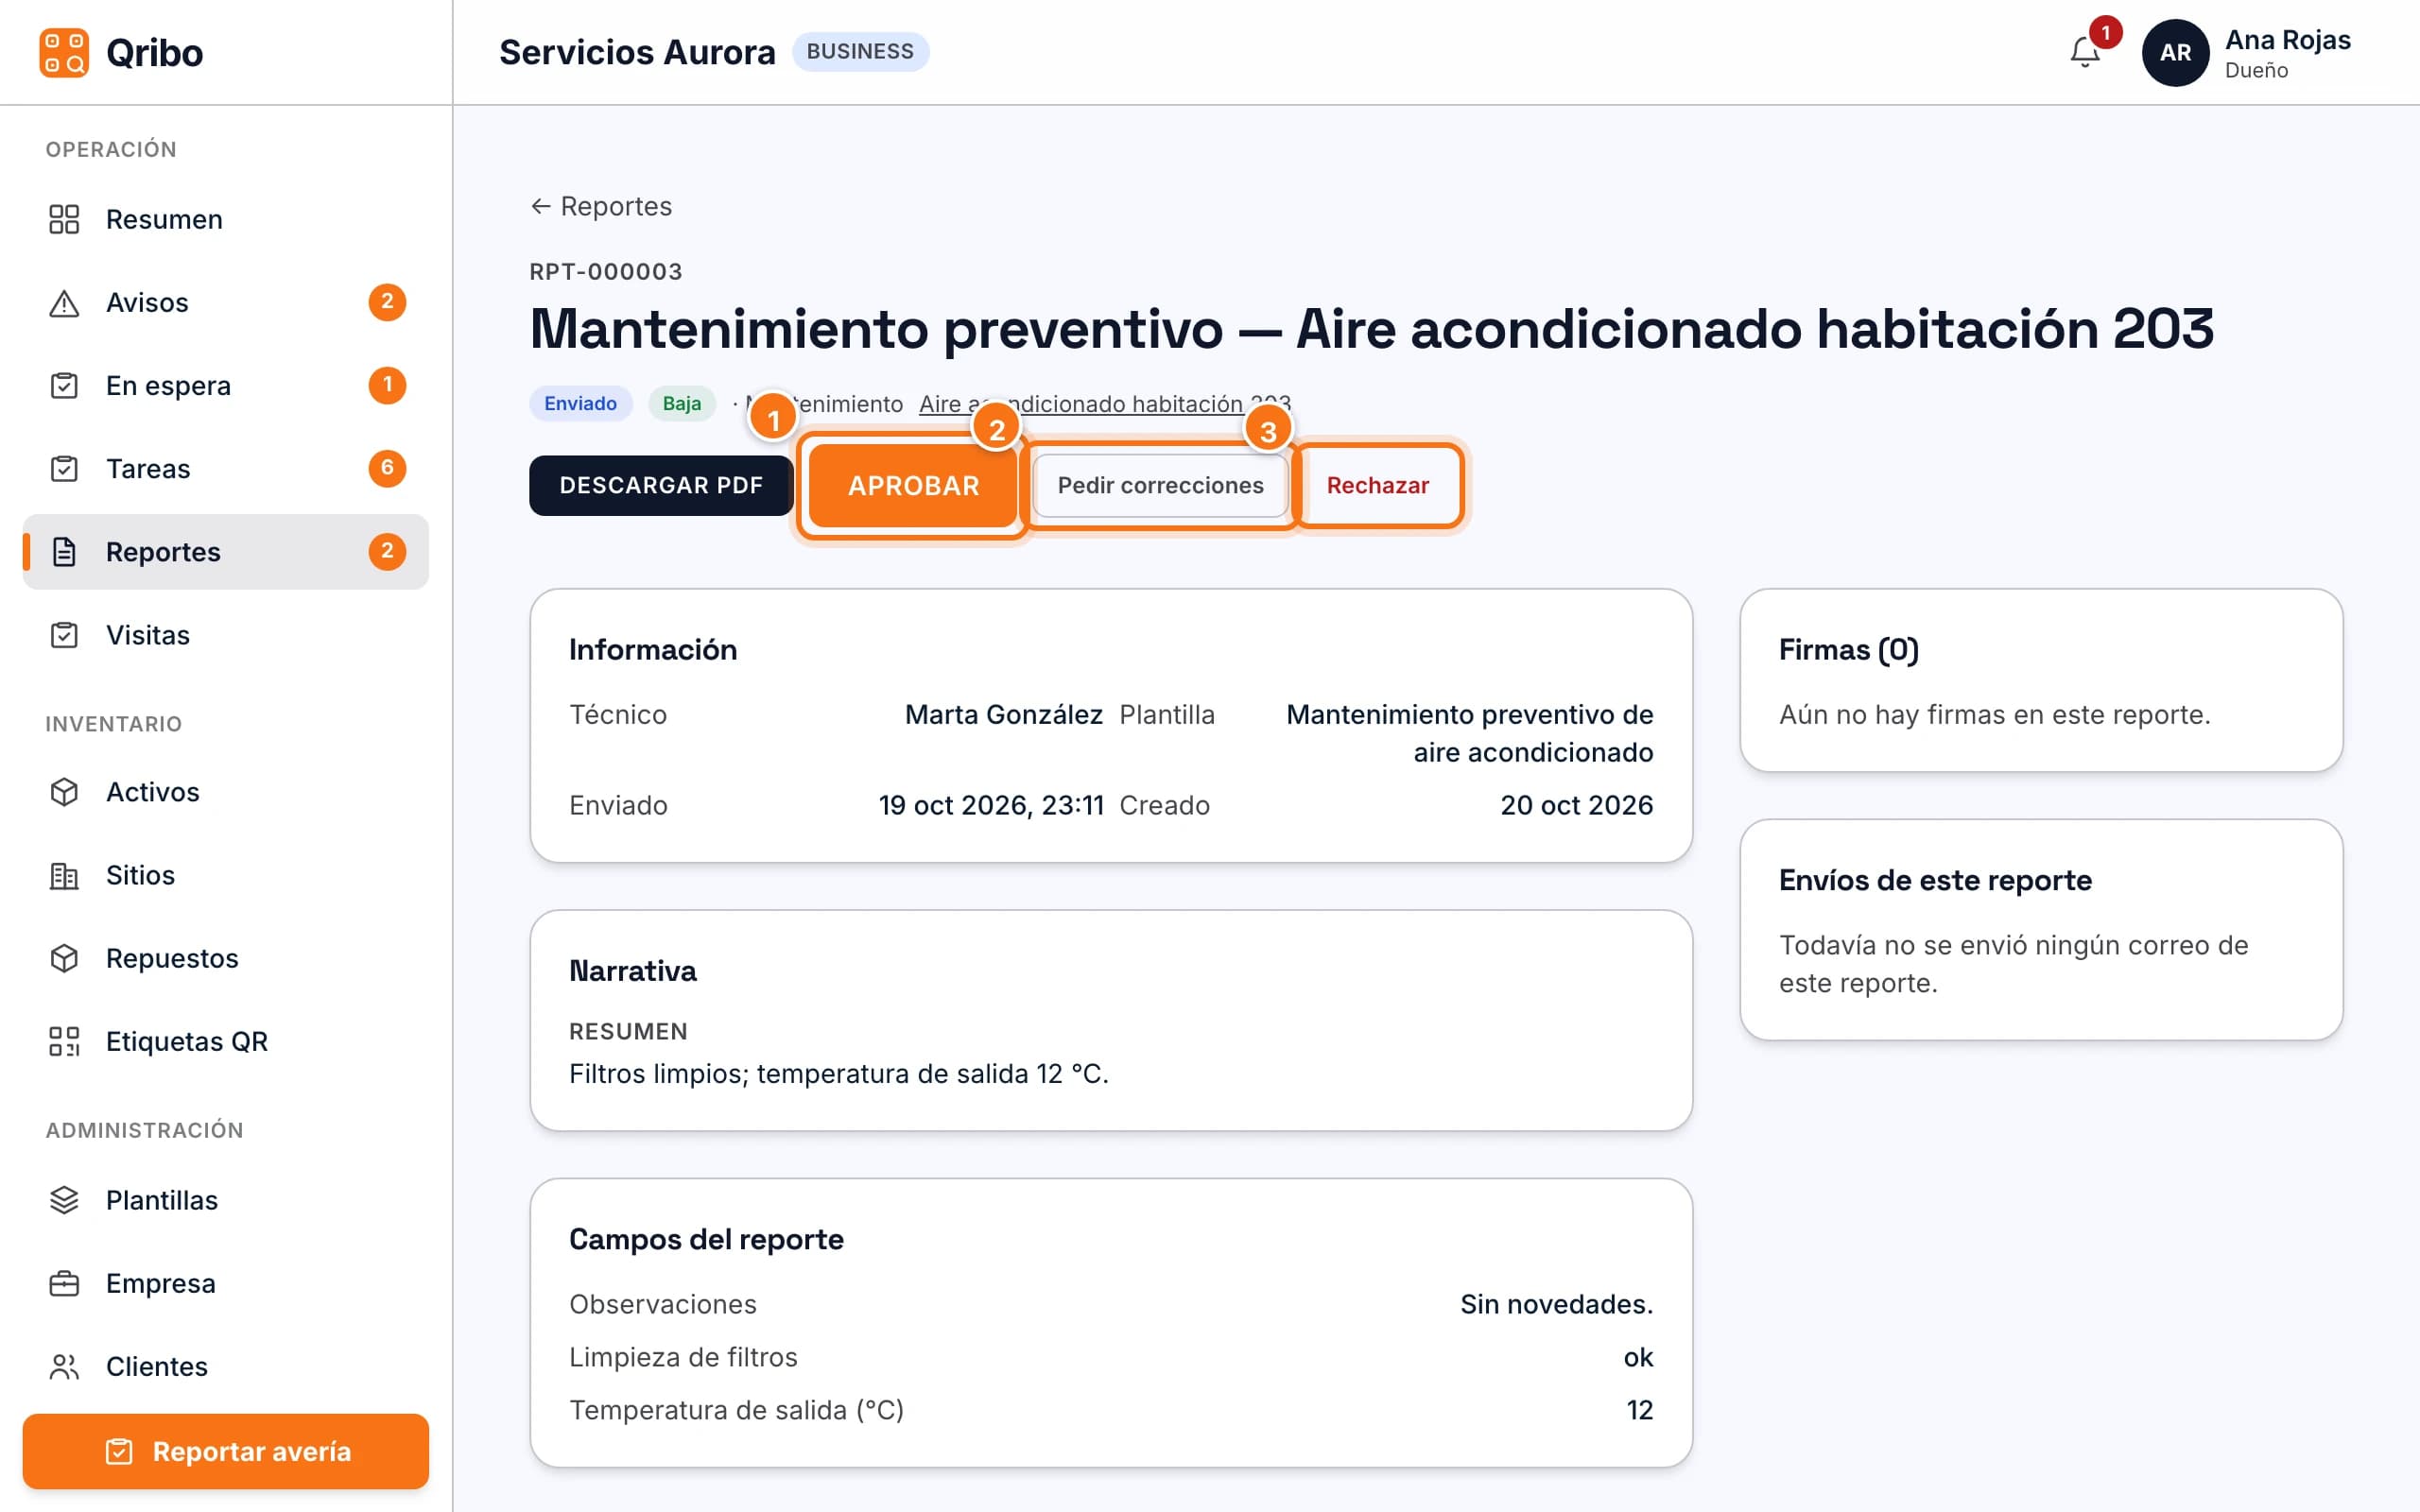The image size is (2420, 1512).
Task: Open the Aire acondicionado habitación 203 link
Action: coord(1105,403)
